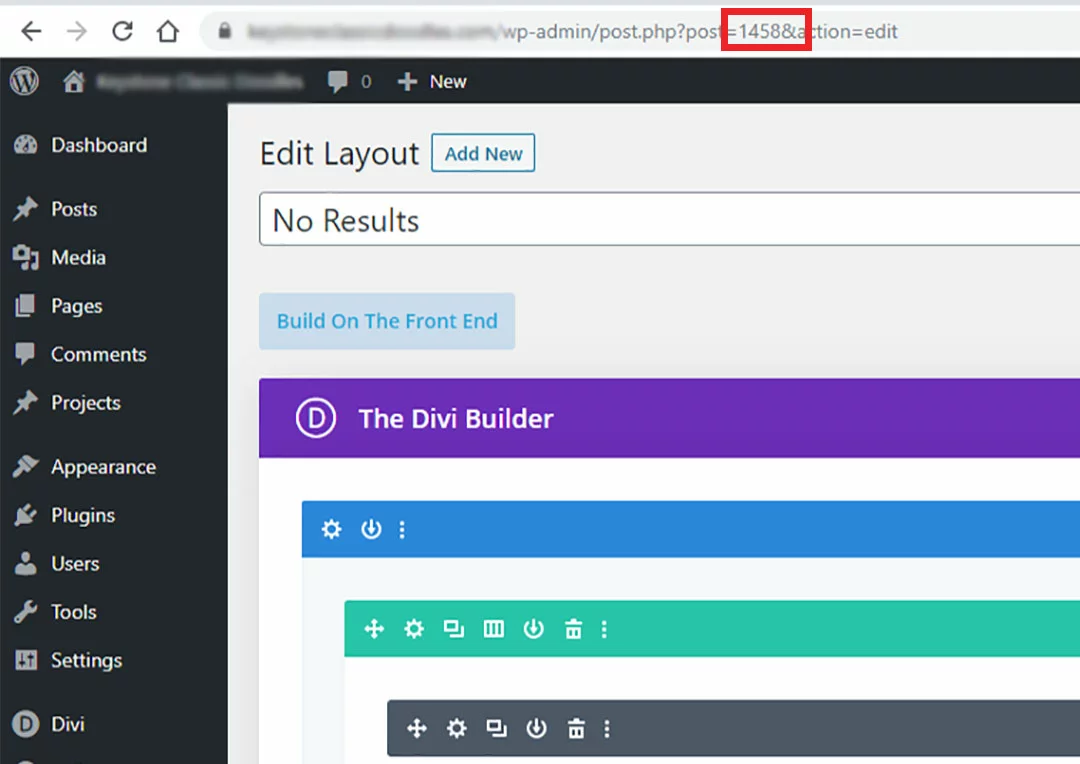1080x764 pixels.
Task: Toggle blue section power icon
Action: tap(371, 529)
